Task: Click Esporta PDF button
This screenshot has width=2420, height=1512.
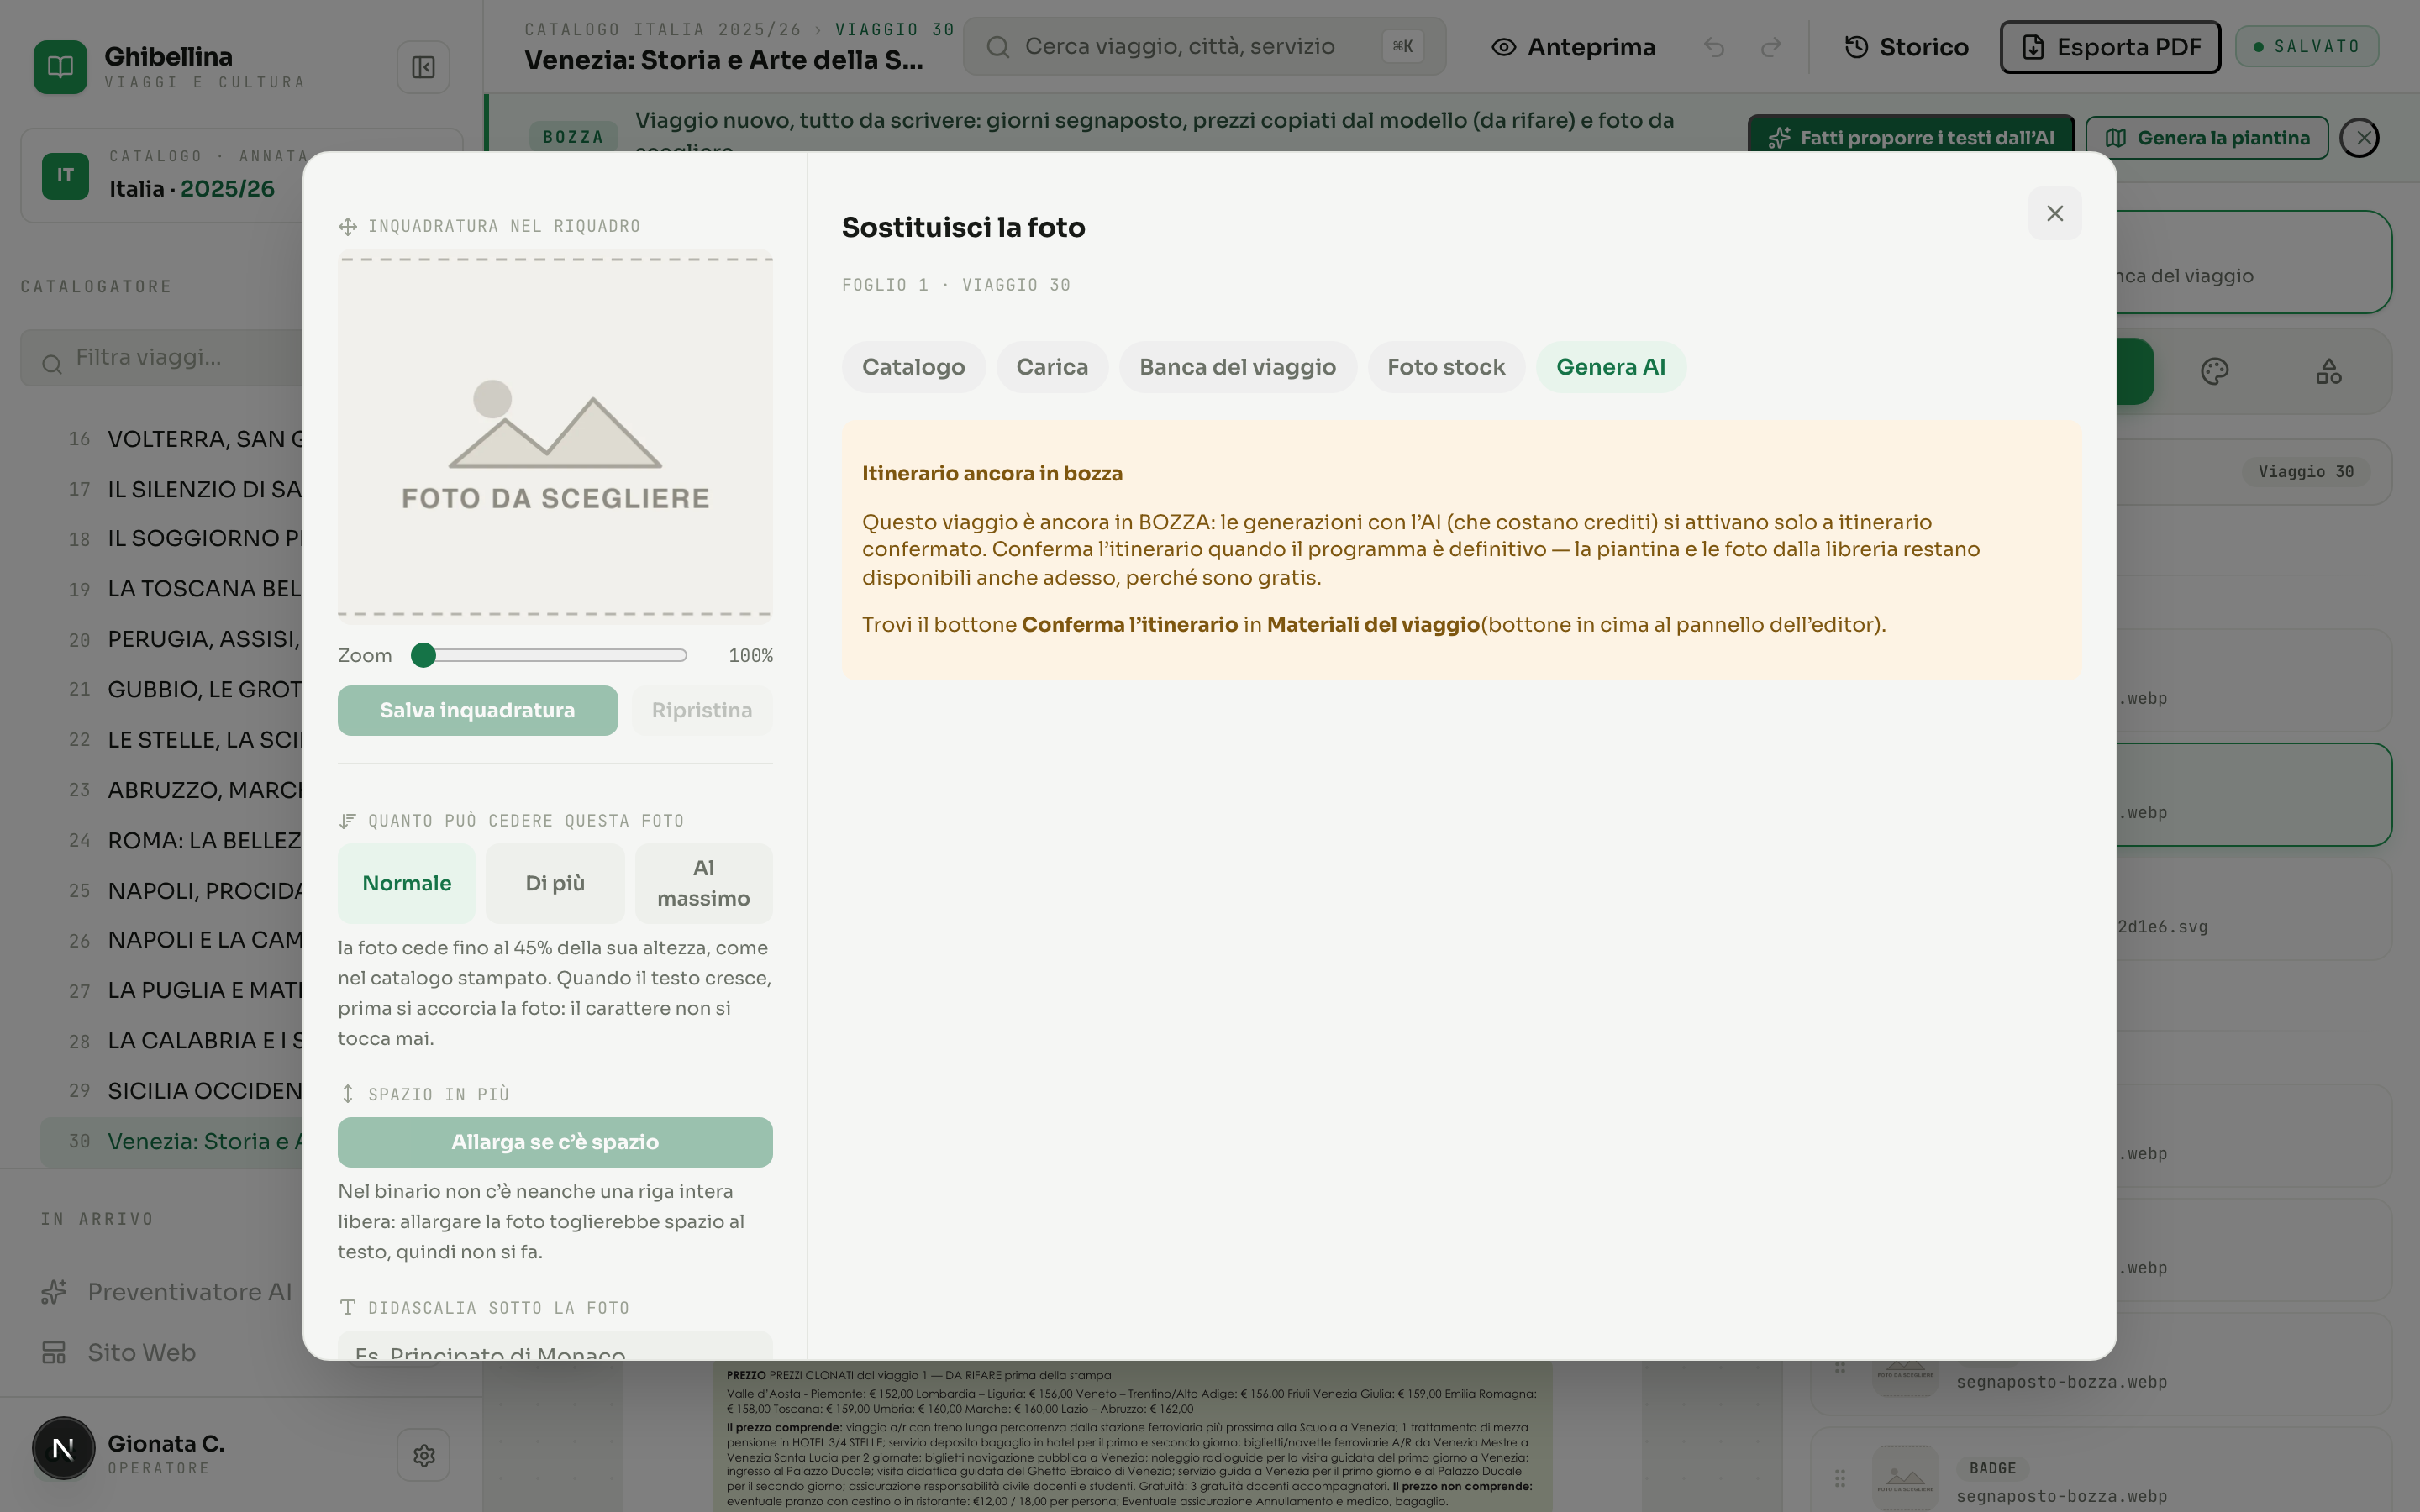Action: (2110, 47)
